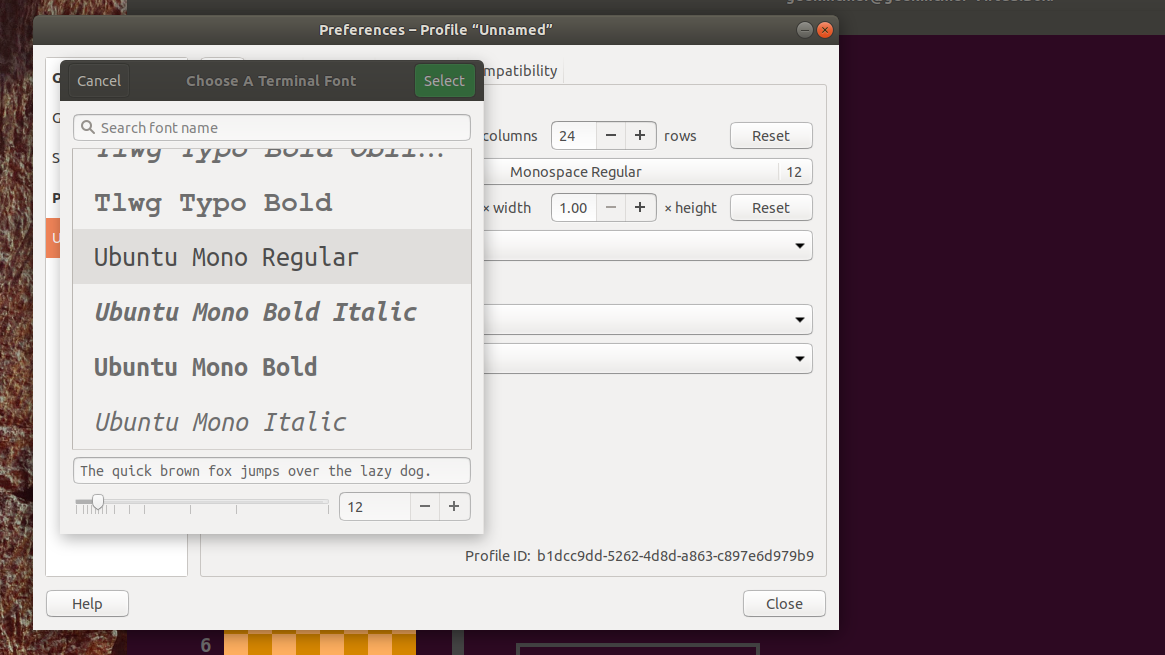Choose the Ubuntu Mono Bold font
1165x655 pixels.
[x=204, y=367]
